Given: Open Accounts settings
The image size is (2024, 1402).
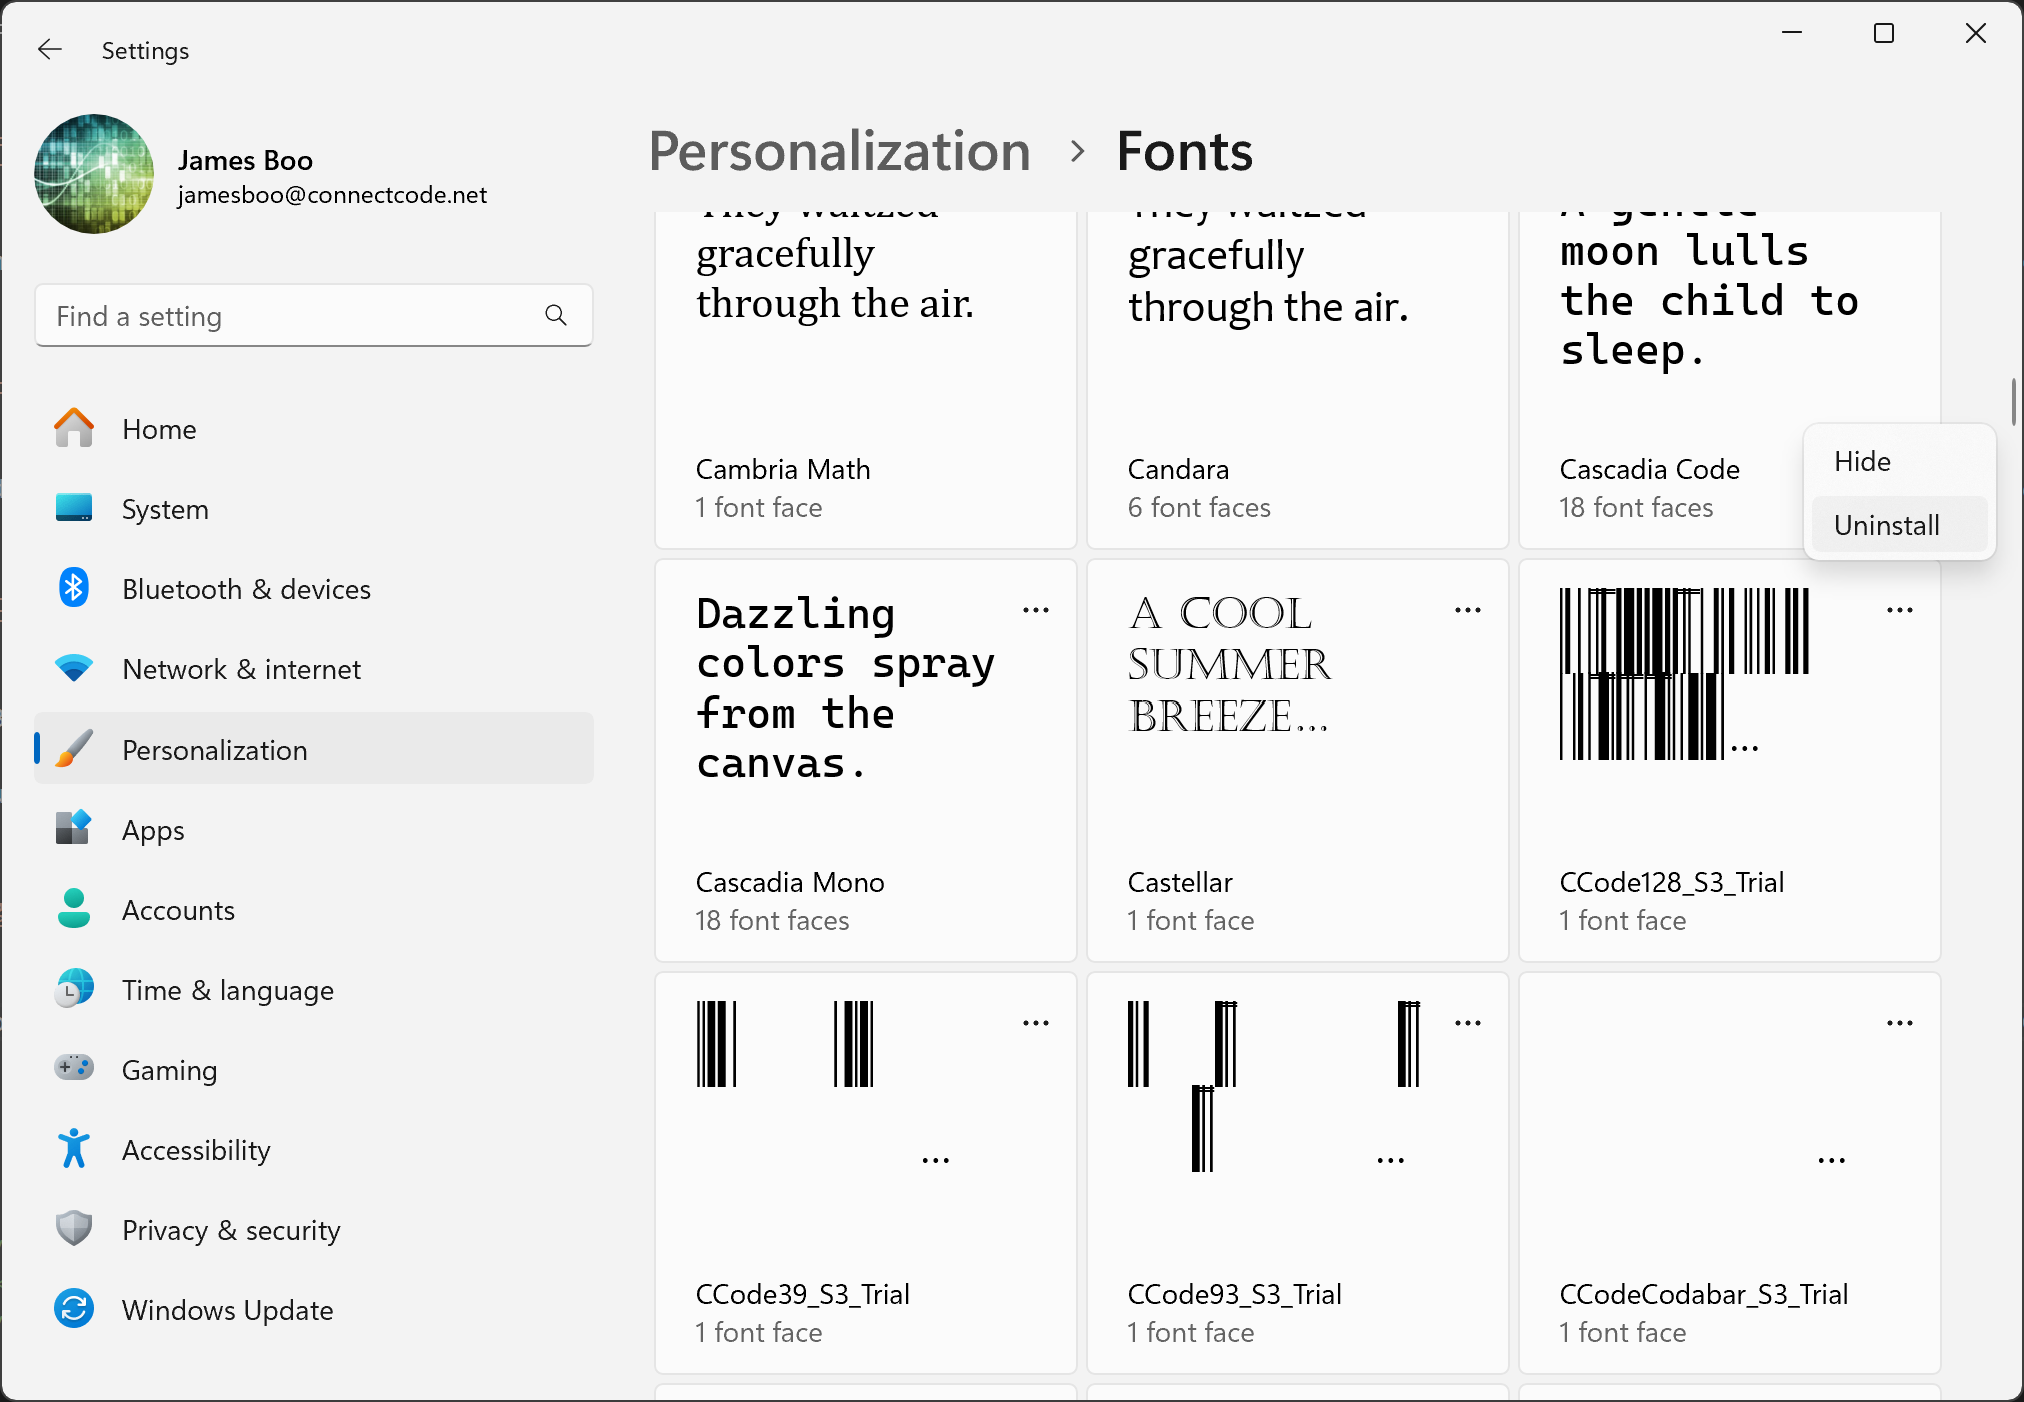Looking at the screenshot, I should coord(314,909).
